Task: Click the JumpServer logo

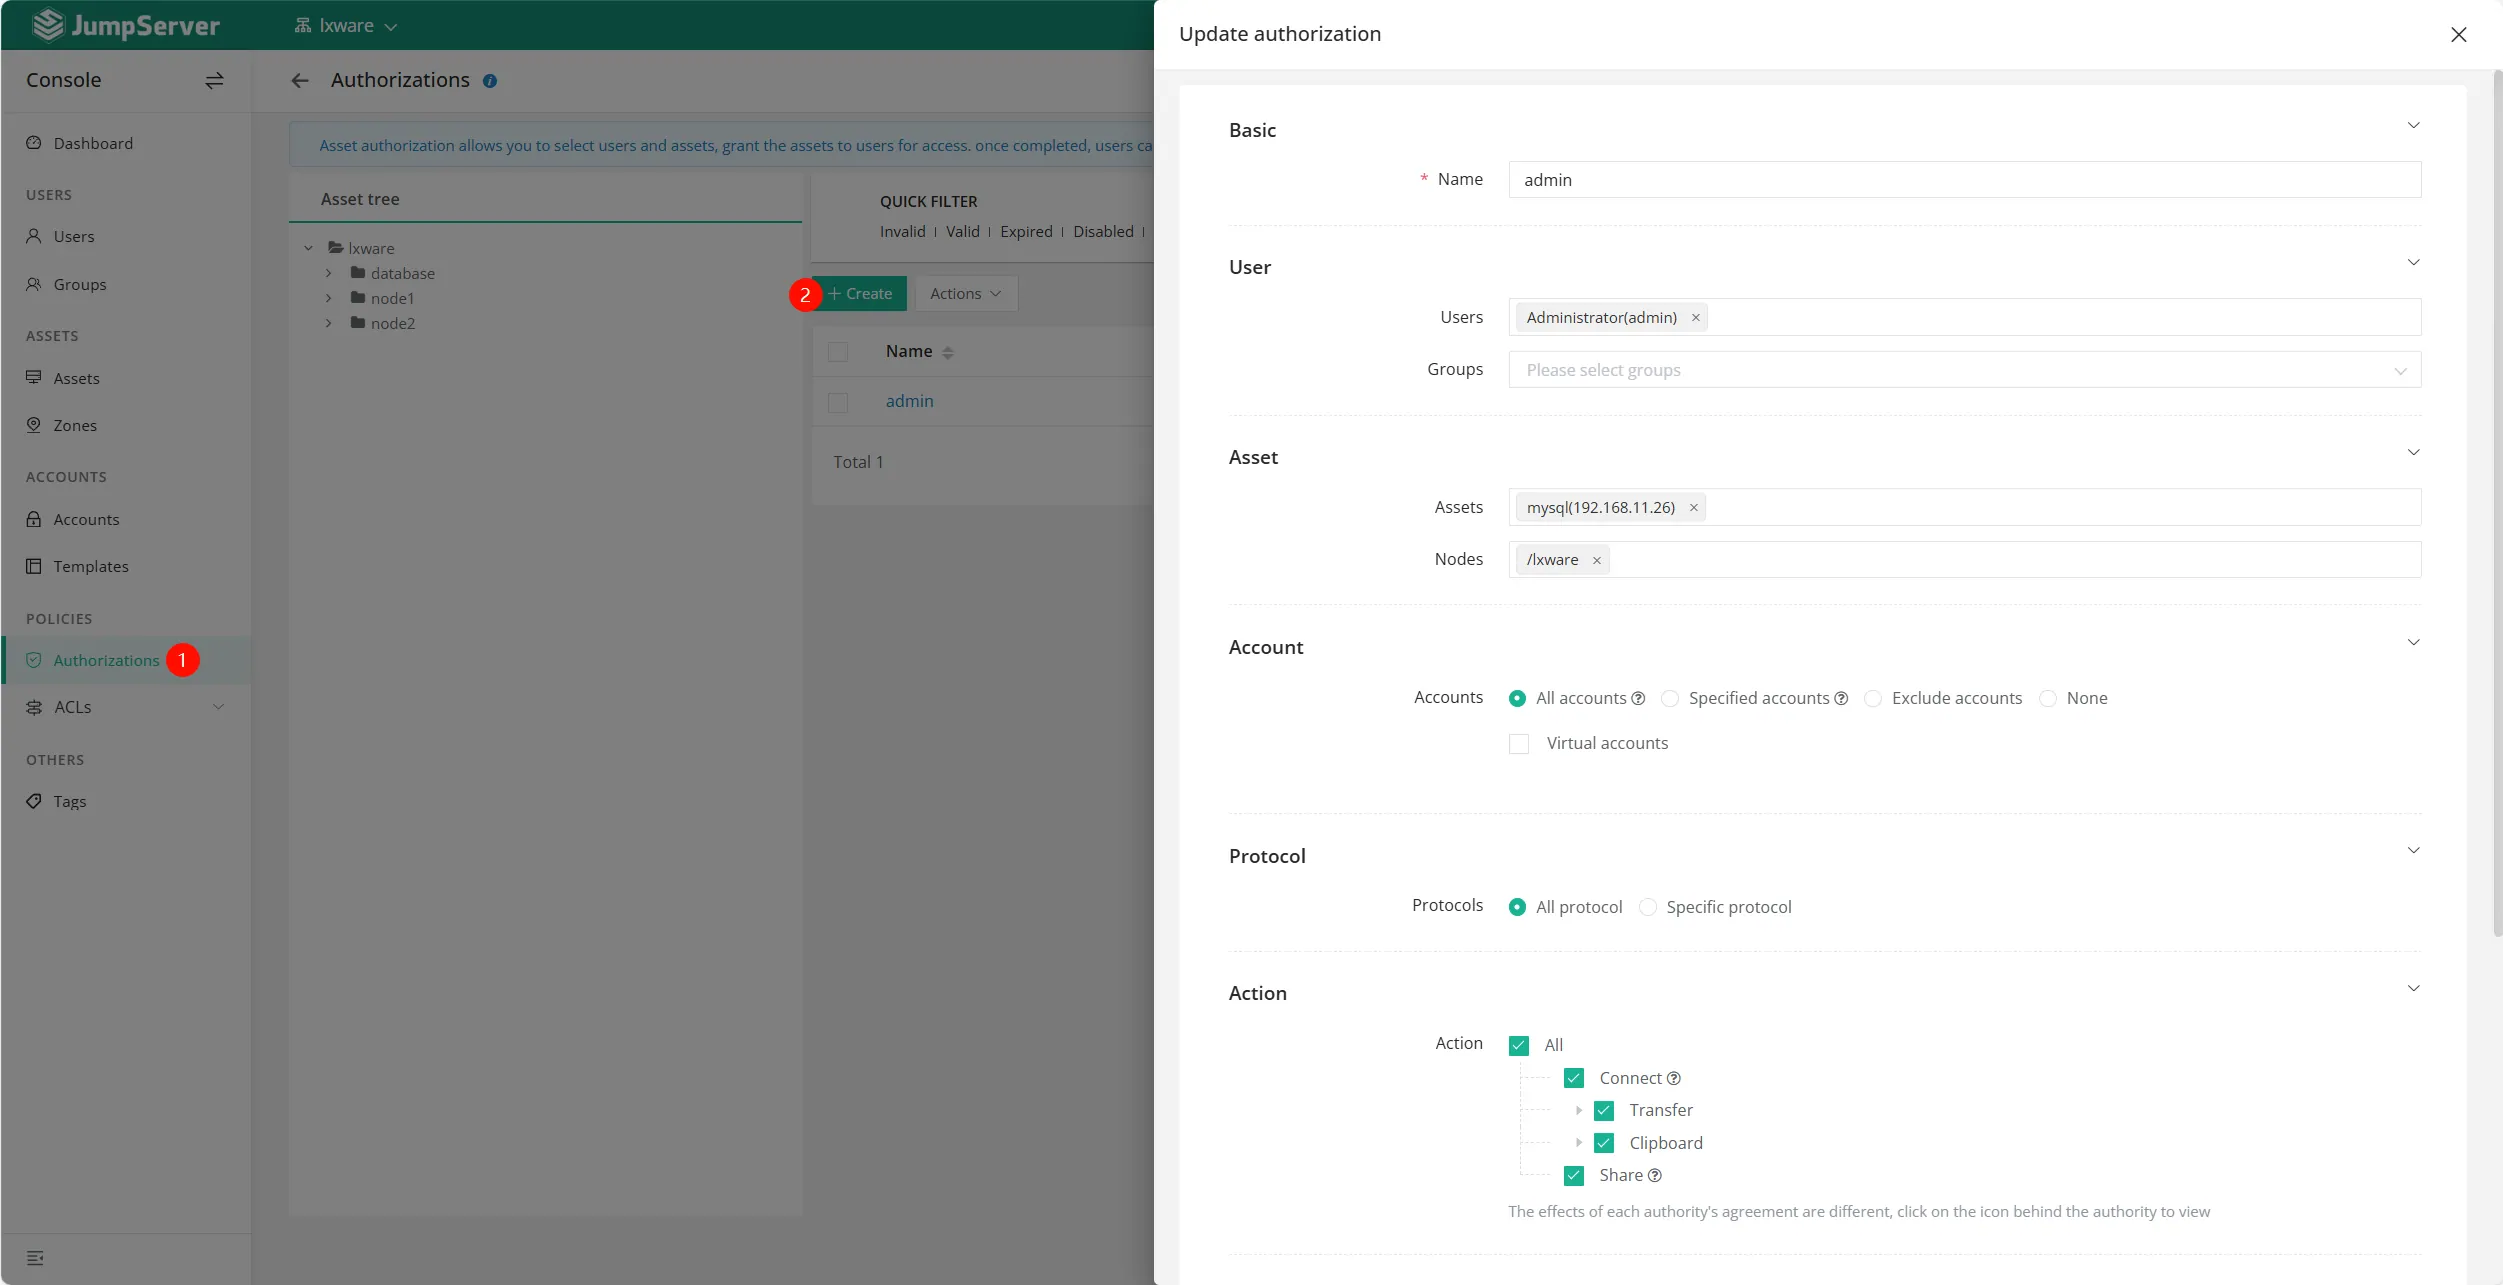Action: pyautogui.click(x=125, y=25)
